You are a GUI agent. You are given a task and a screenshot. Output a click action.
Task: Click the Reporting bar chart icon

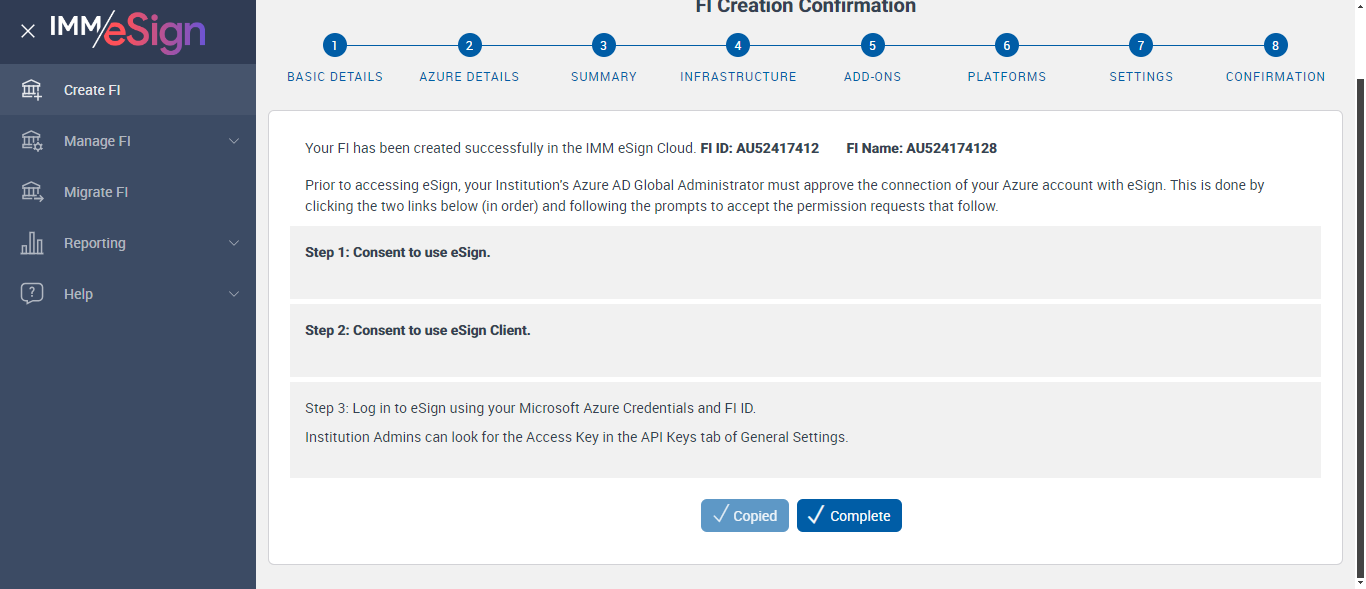click(x=32, y=243)
